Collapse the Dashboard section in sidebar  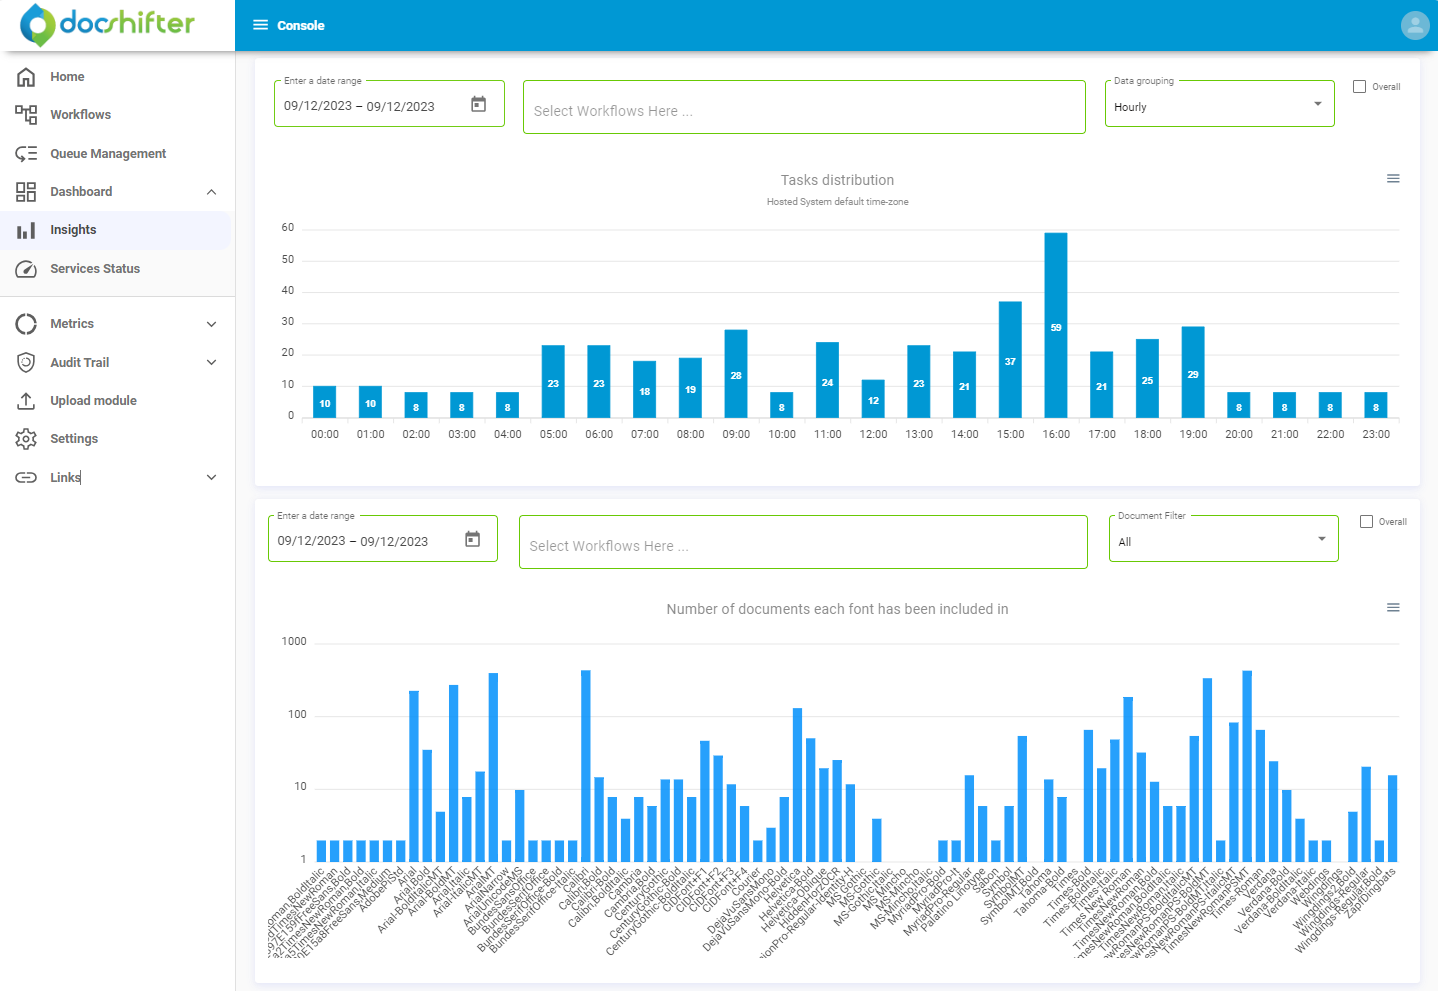click(x=211, y=192)
